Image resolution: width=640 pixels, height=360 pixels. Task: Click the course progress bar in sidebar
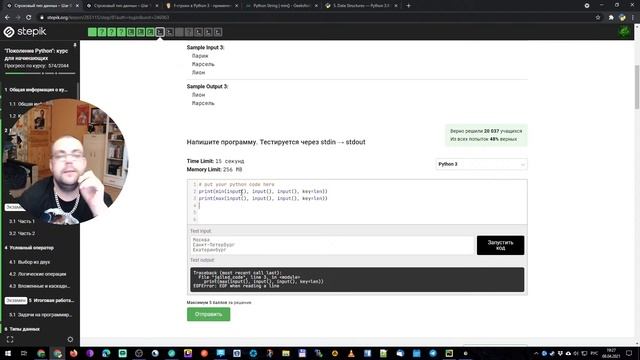pos(40,73)
